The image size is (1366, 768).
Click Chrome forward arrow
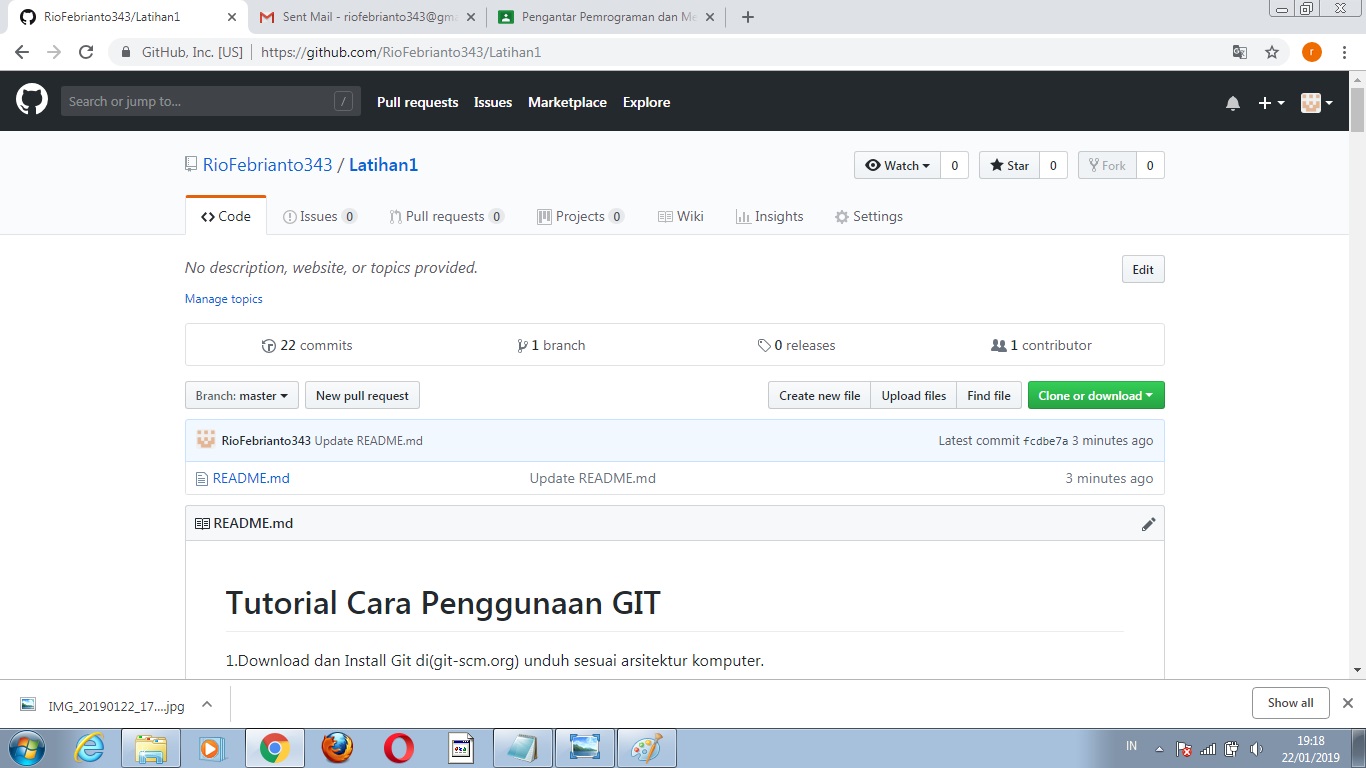(54, 52)
